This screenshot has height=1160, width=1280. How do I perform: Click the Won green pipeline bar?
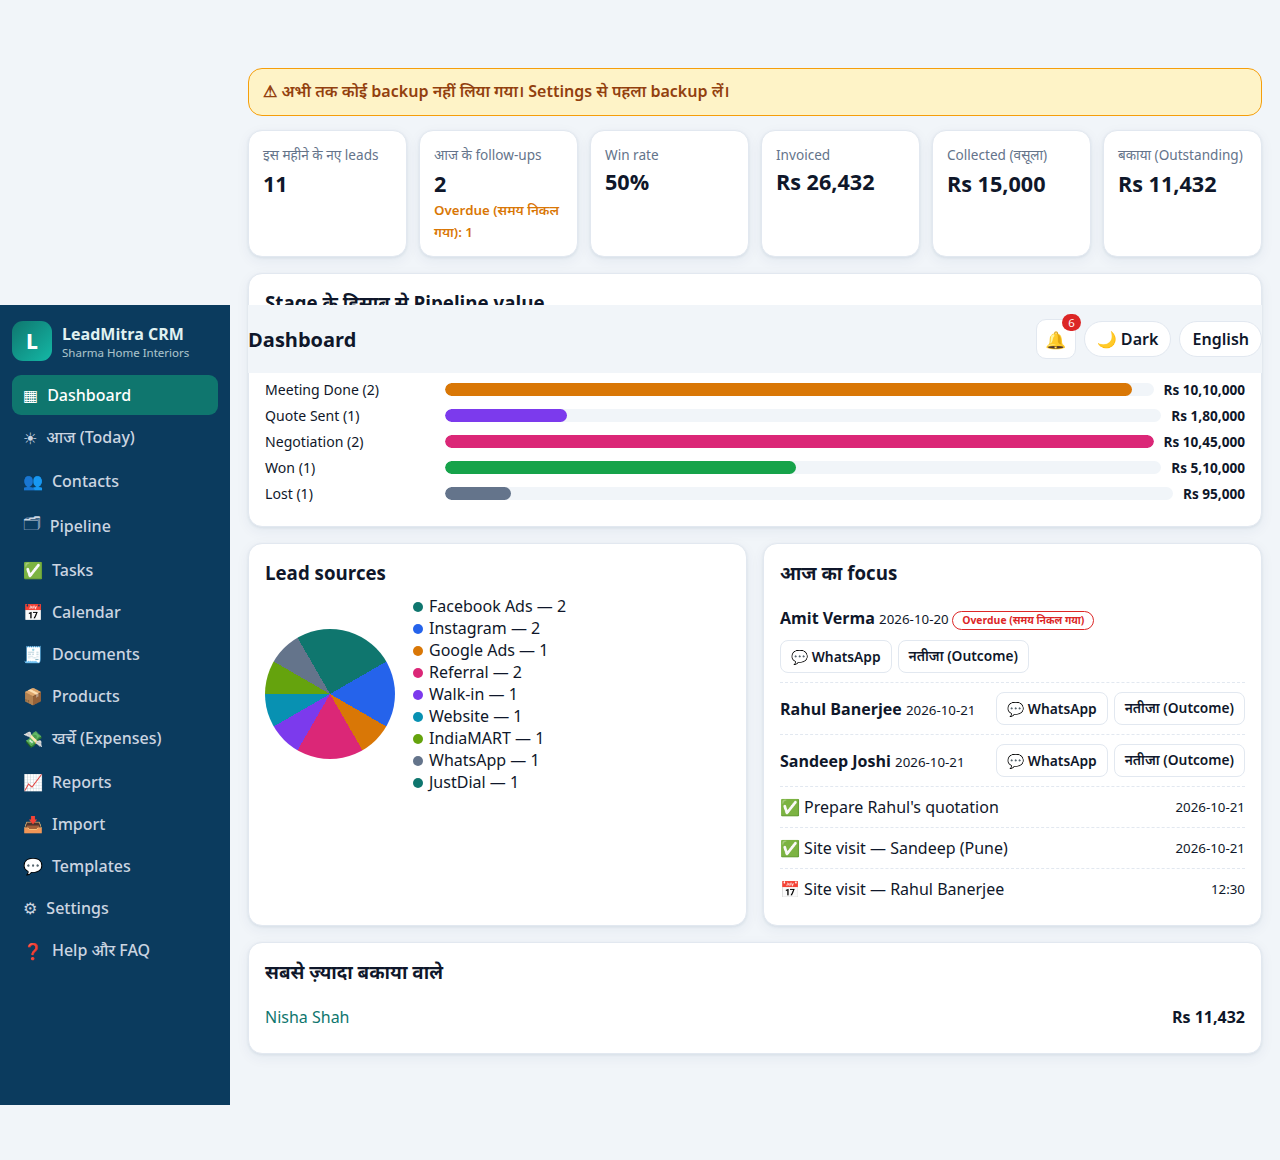[x=620, y=468]
